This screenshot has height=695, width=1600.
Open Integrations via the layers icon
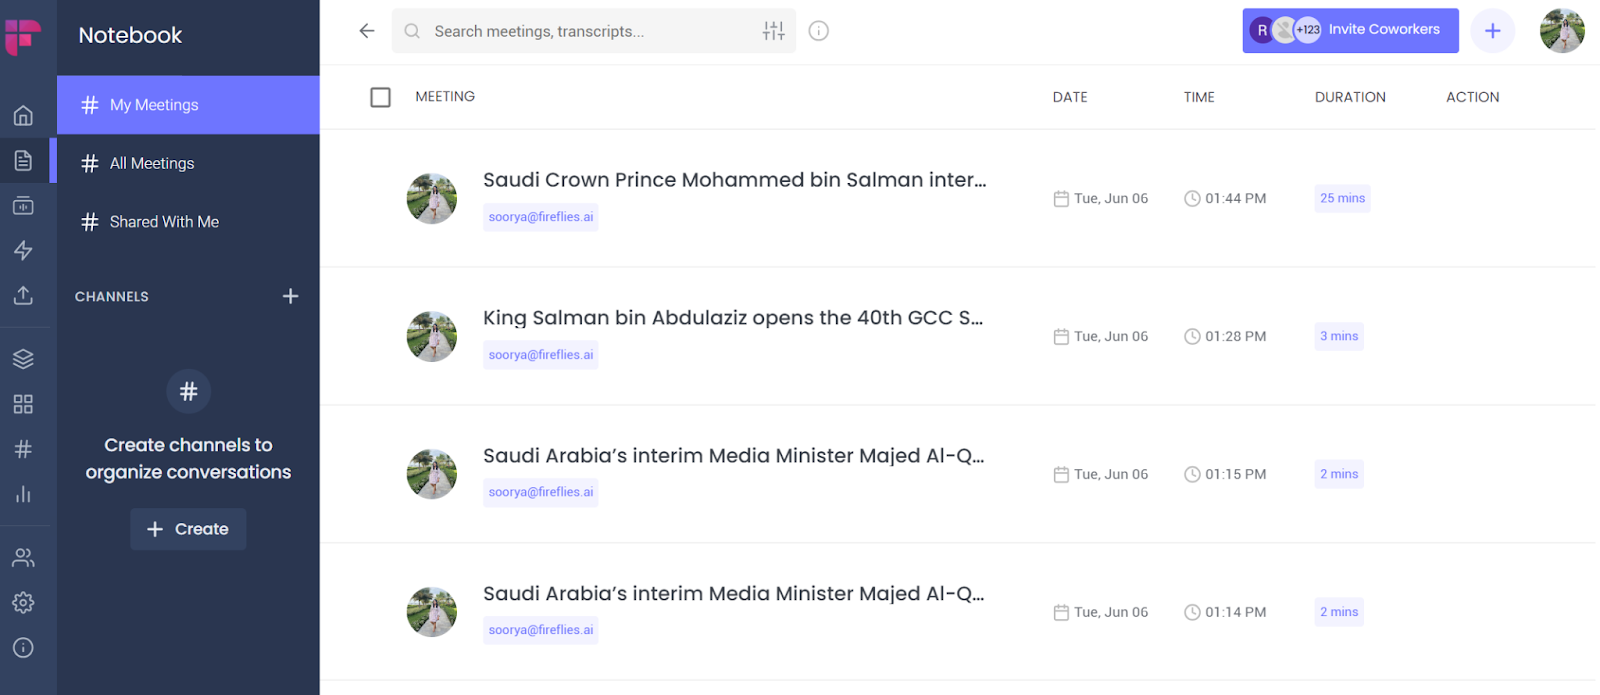click(24, 358)
